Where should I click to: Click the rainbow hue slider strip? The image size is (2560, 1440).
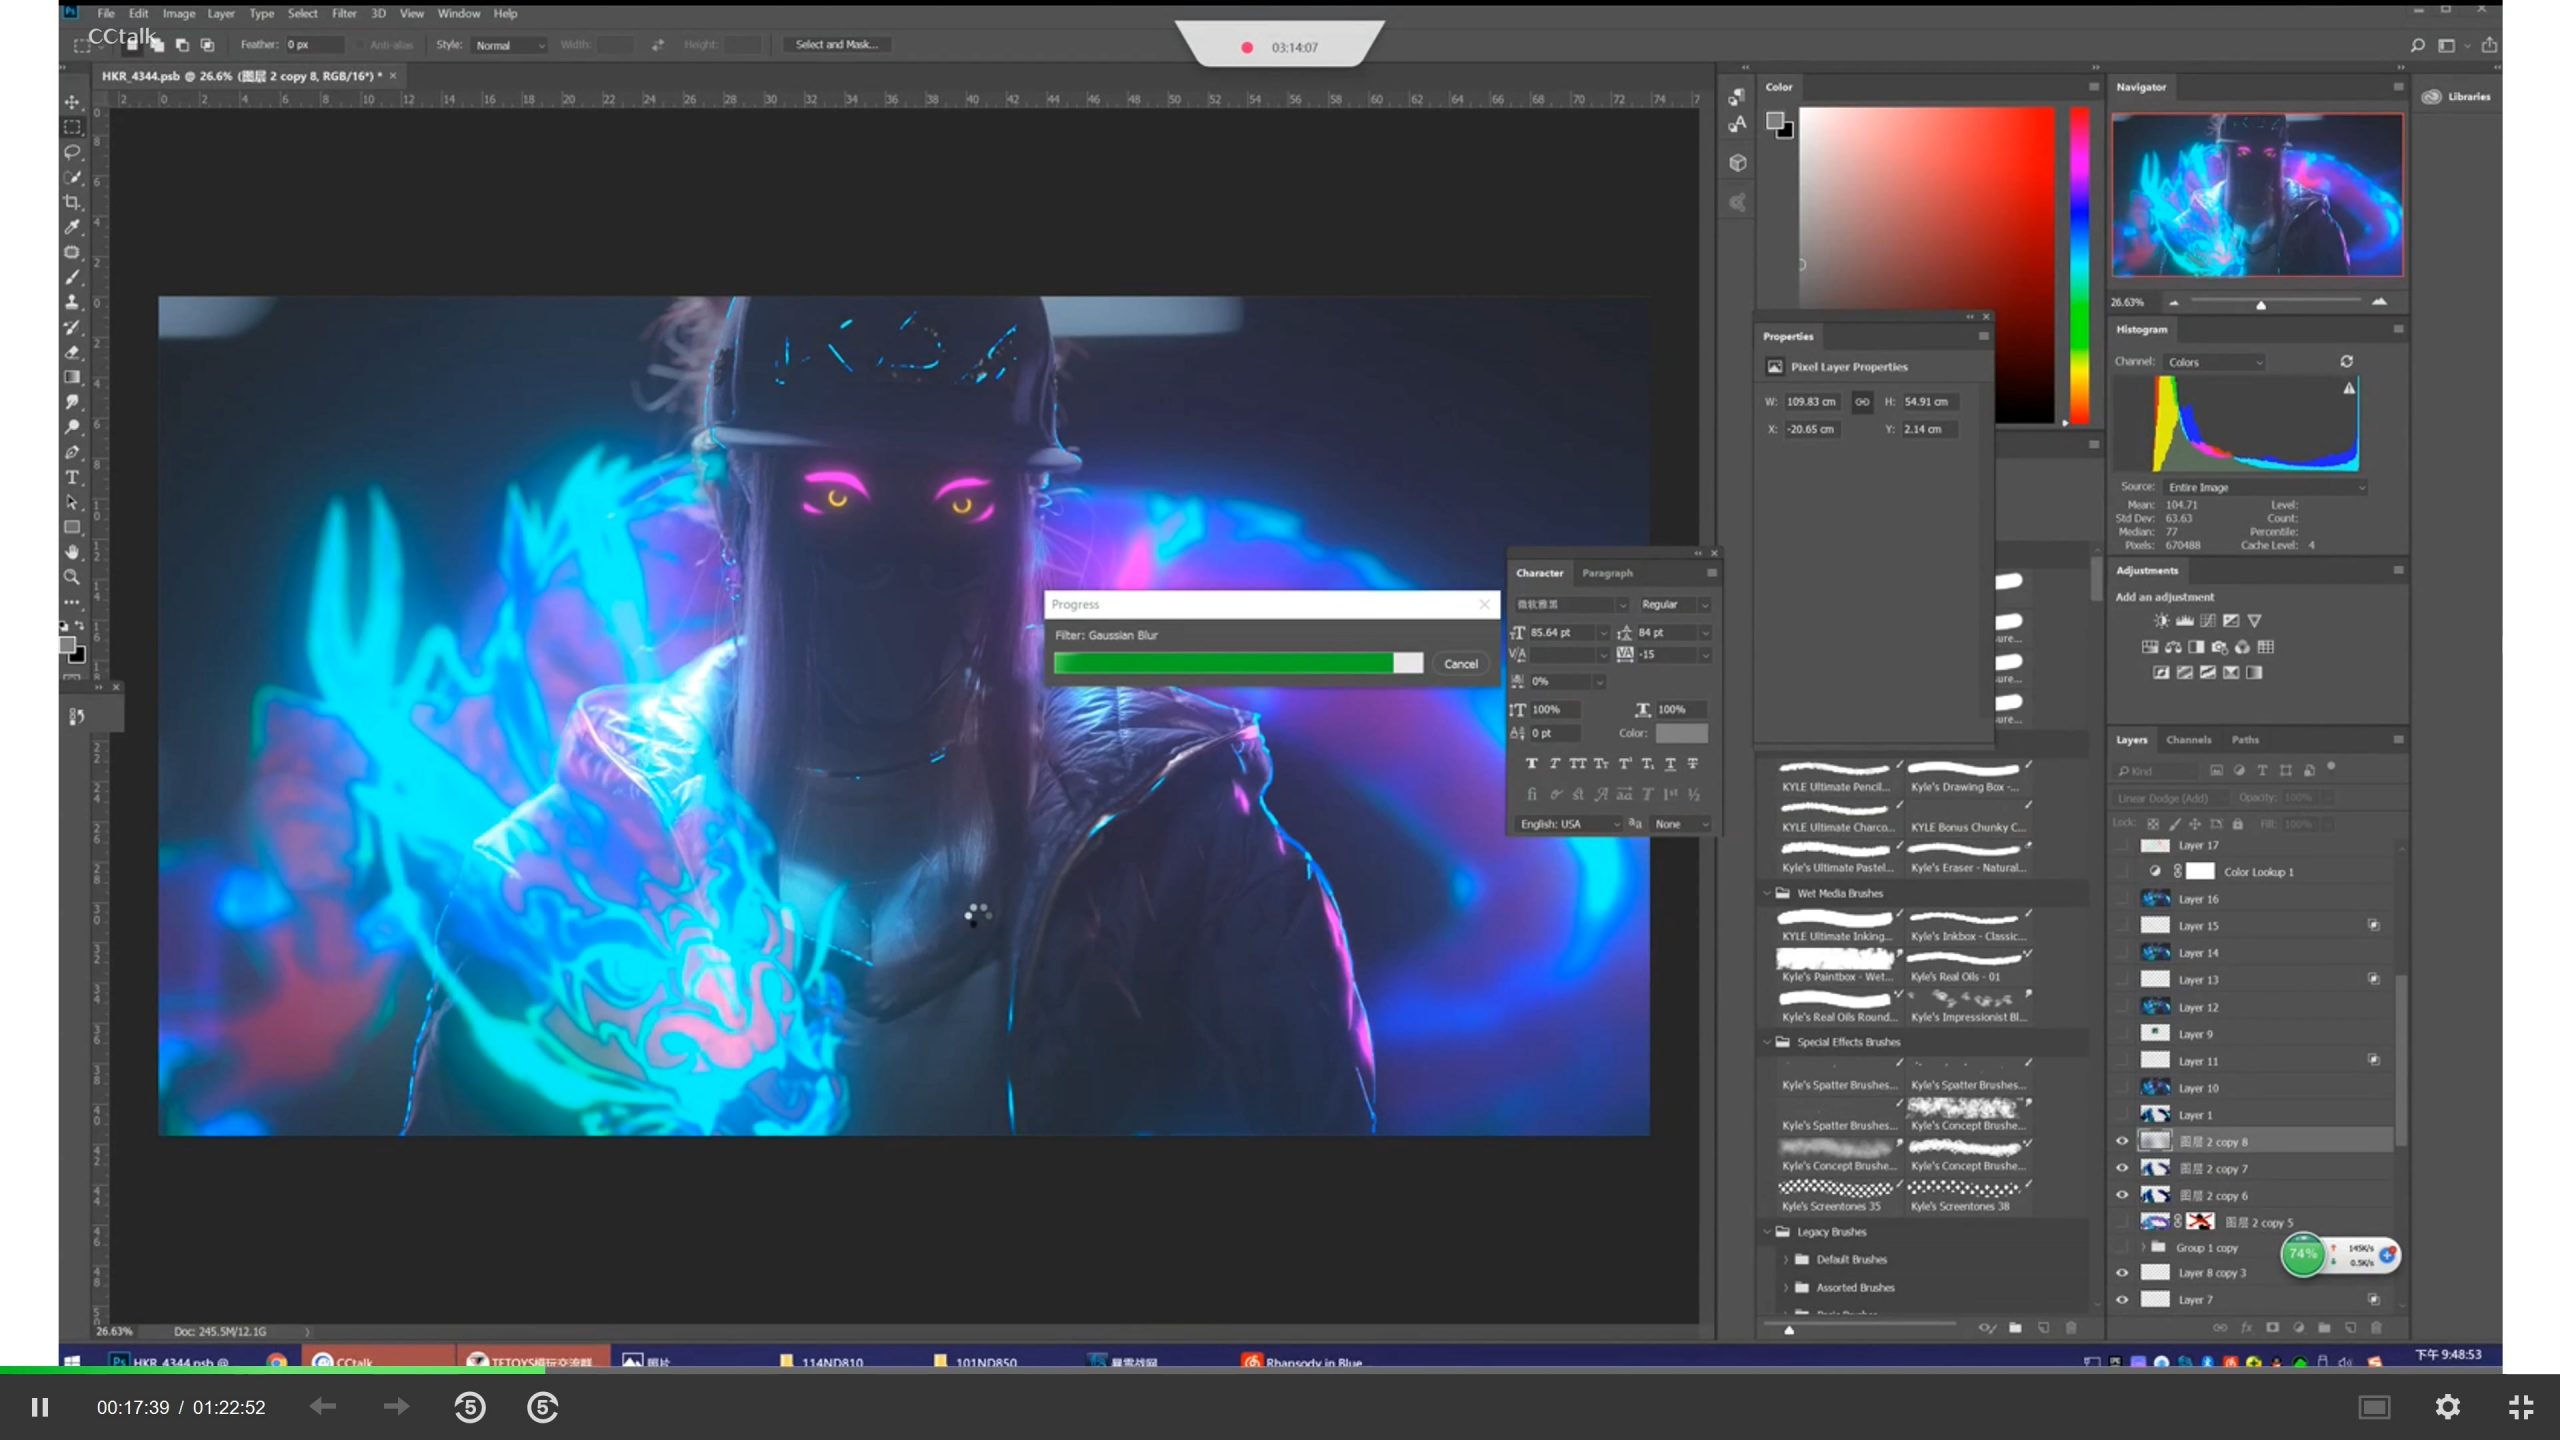pos(2079,265)
